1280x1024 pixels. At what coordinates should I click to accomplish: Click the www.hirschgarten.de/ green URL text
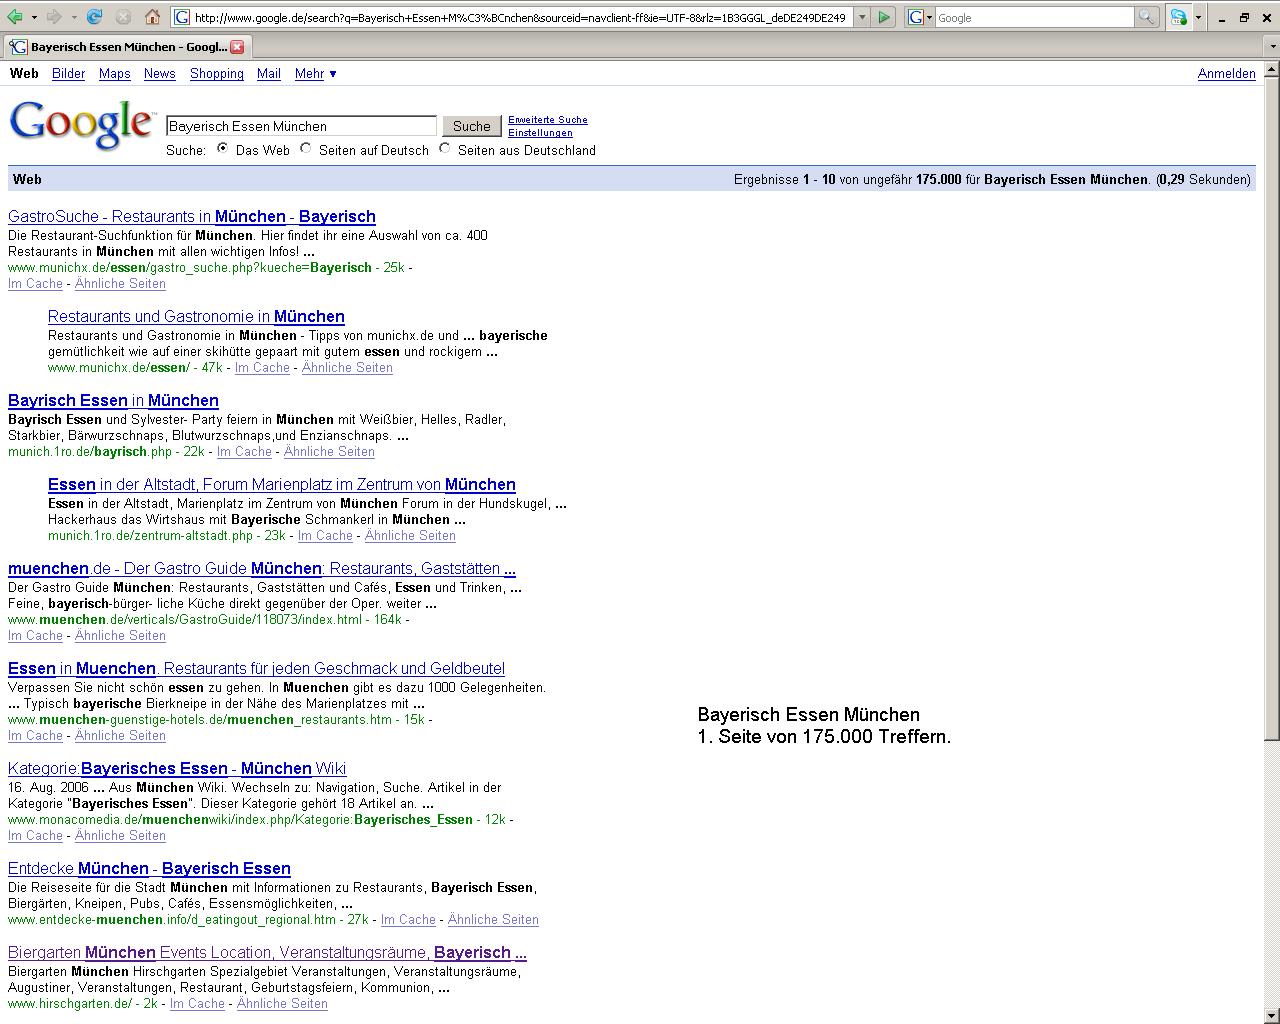70,1004
